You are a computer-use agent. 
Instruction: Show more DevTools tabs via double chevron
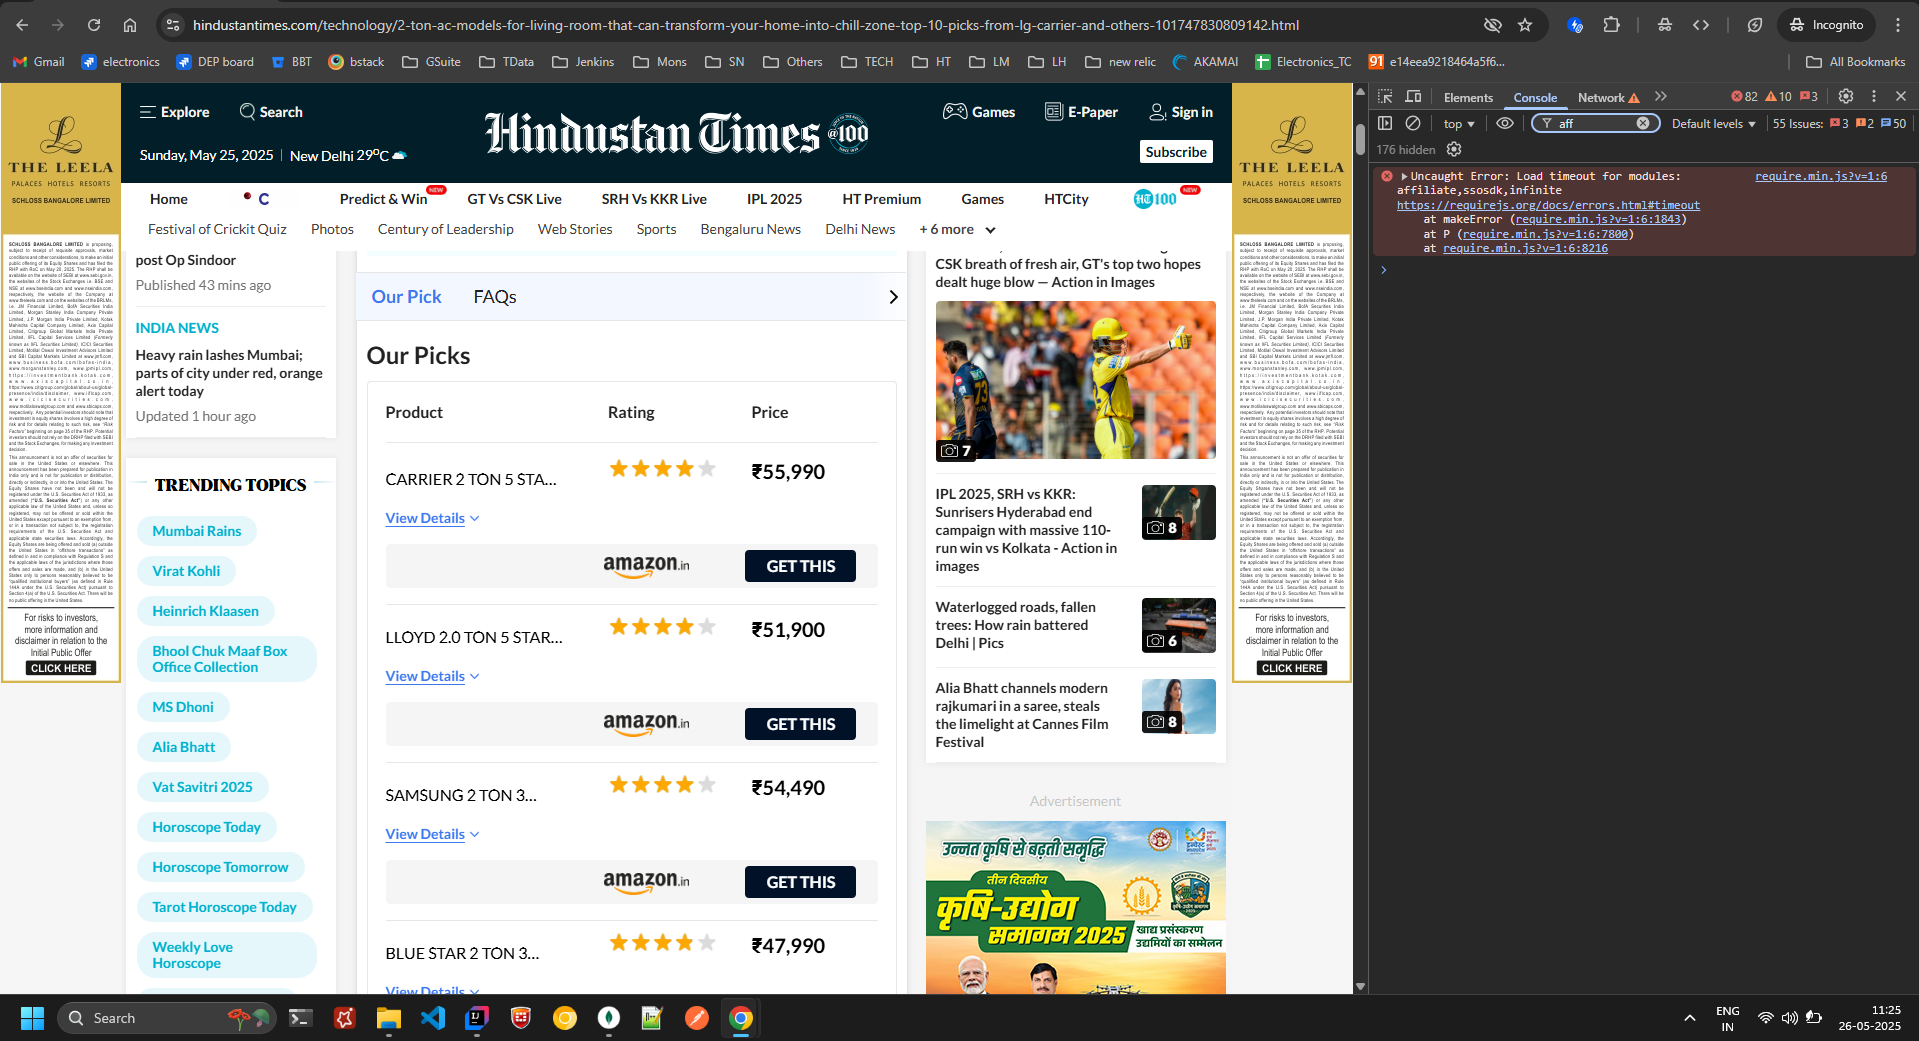click(1661, 97)
